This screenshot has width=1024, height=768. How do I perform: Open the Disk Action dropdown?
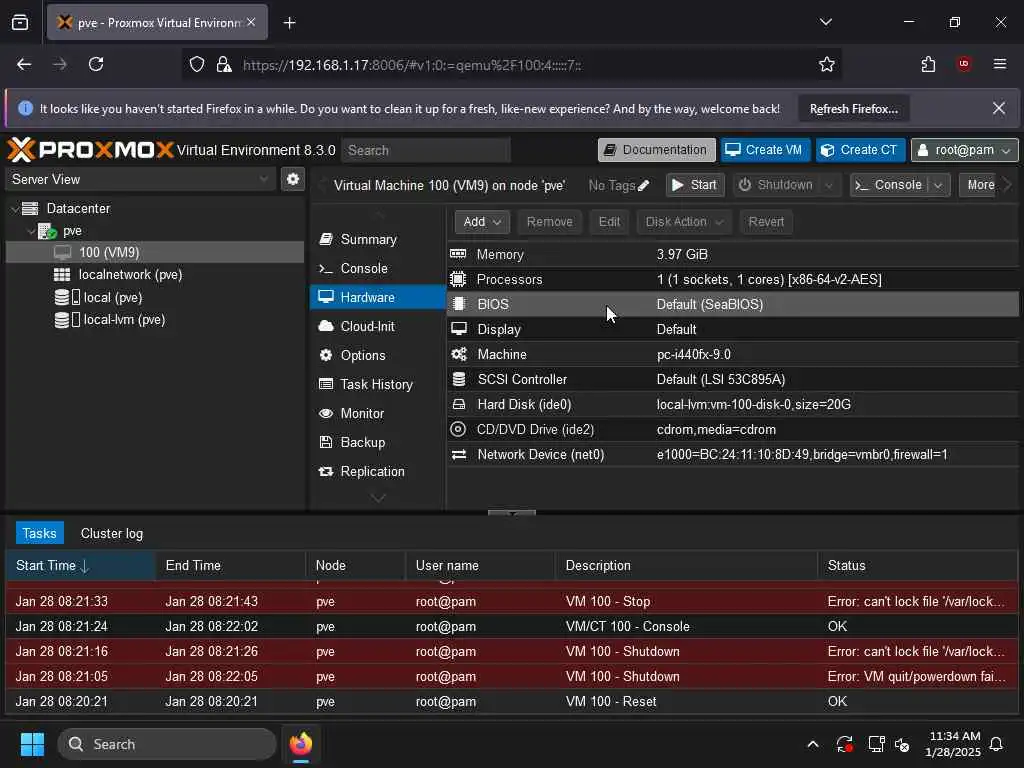pyautogui.click(x=684, y=222)
